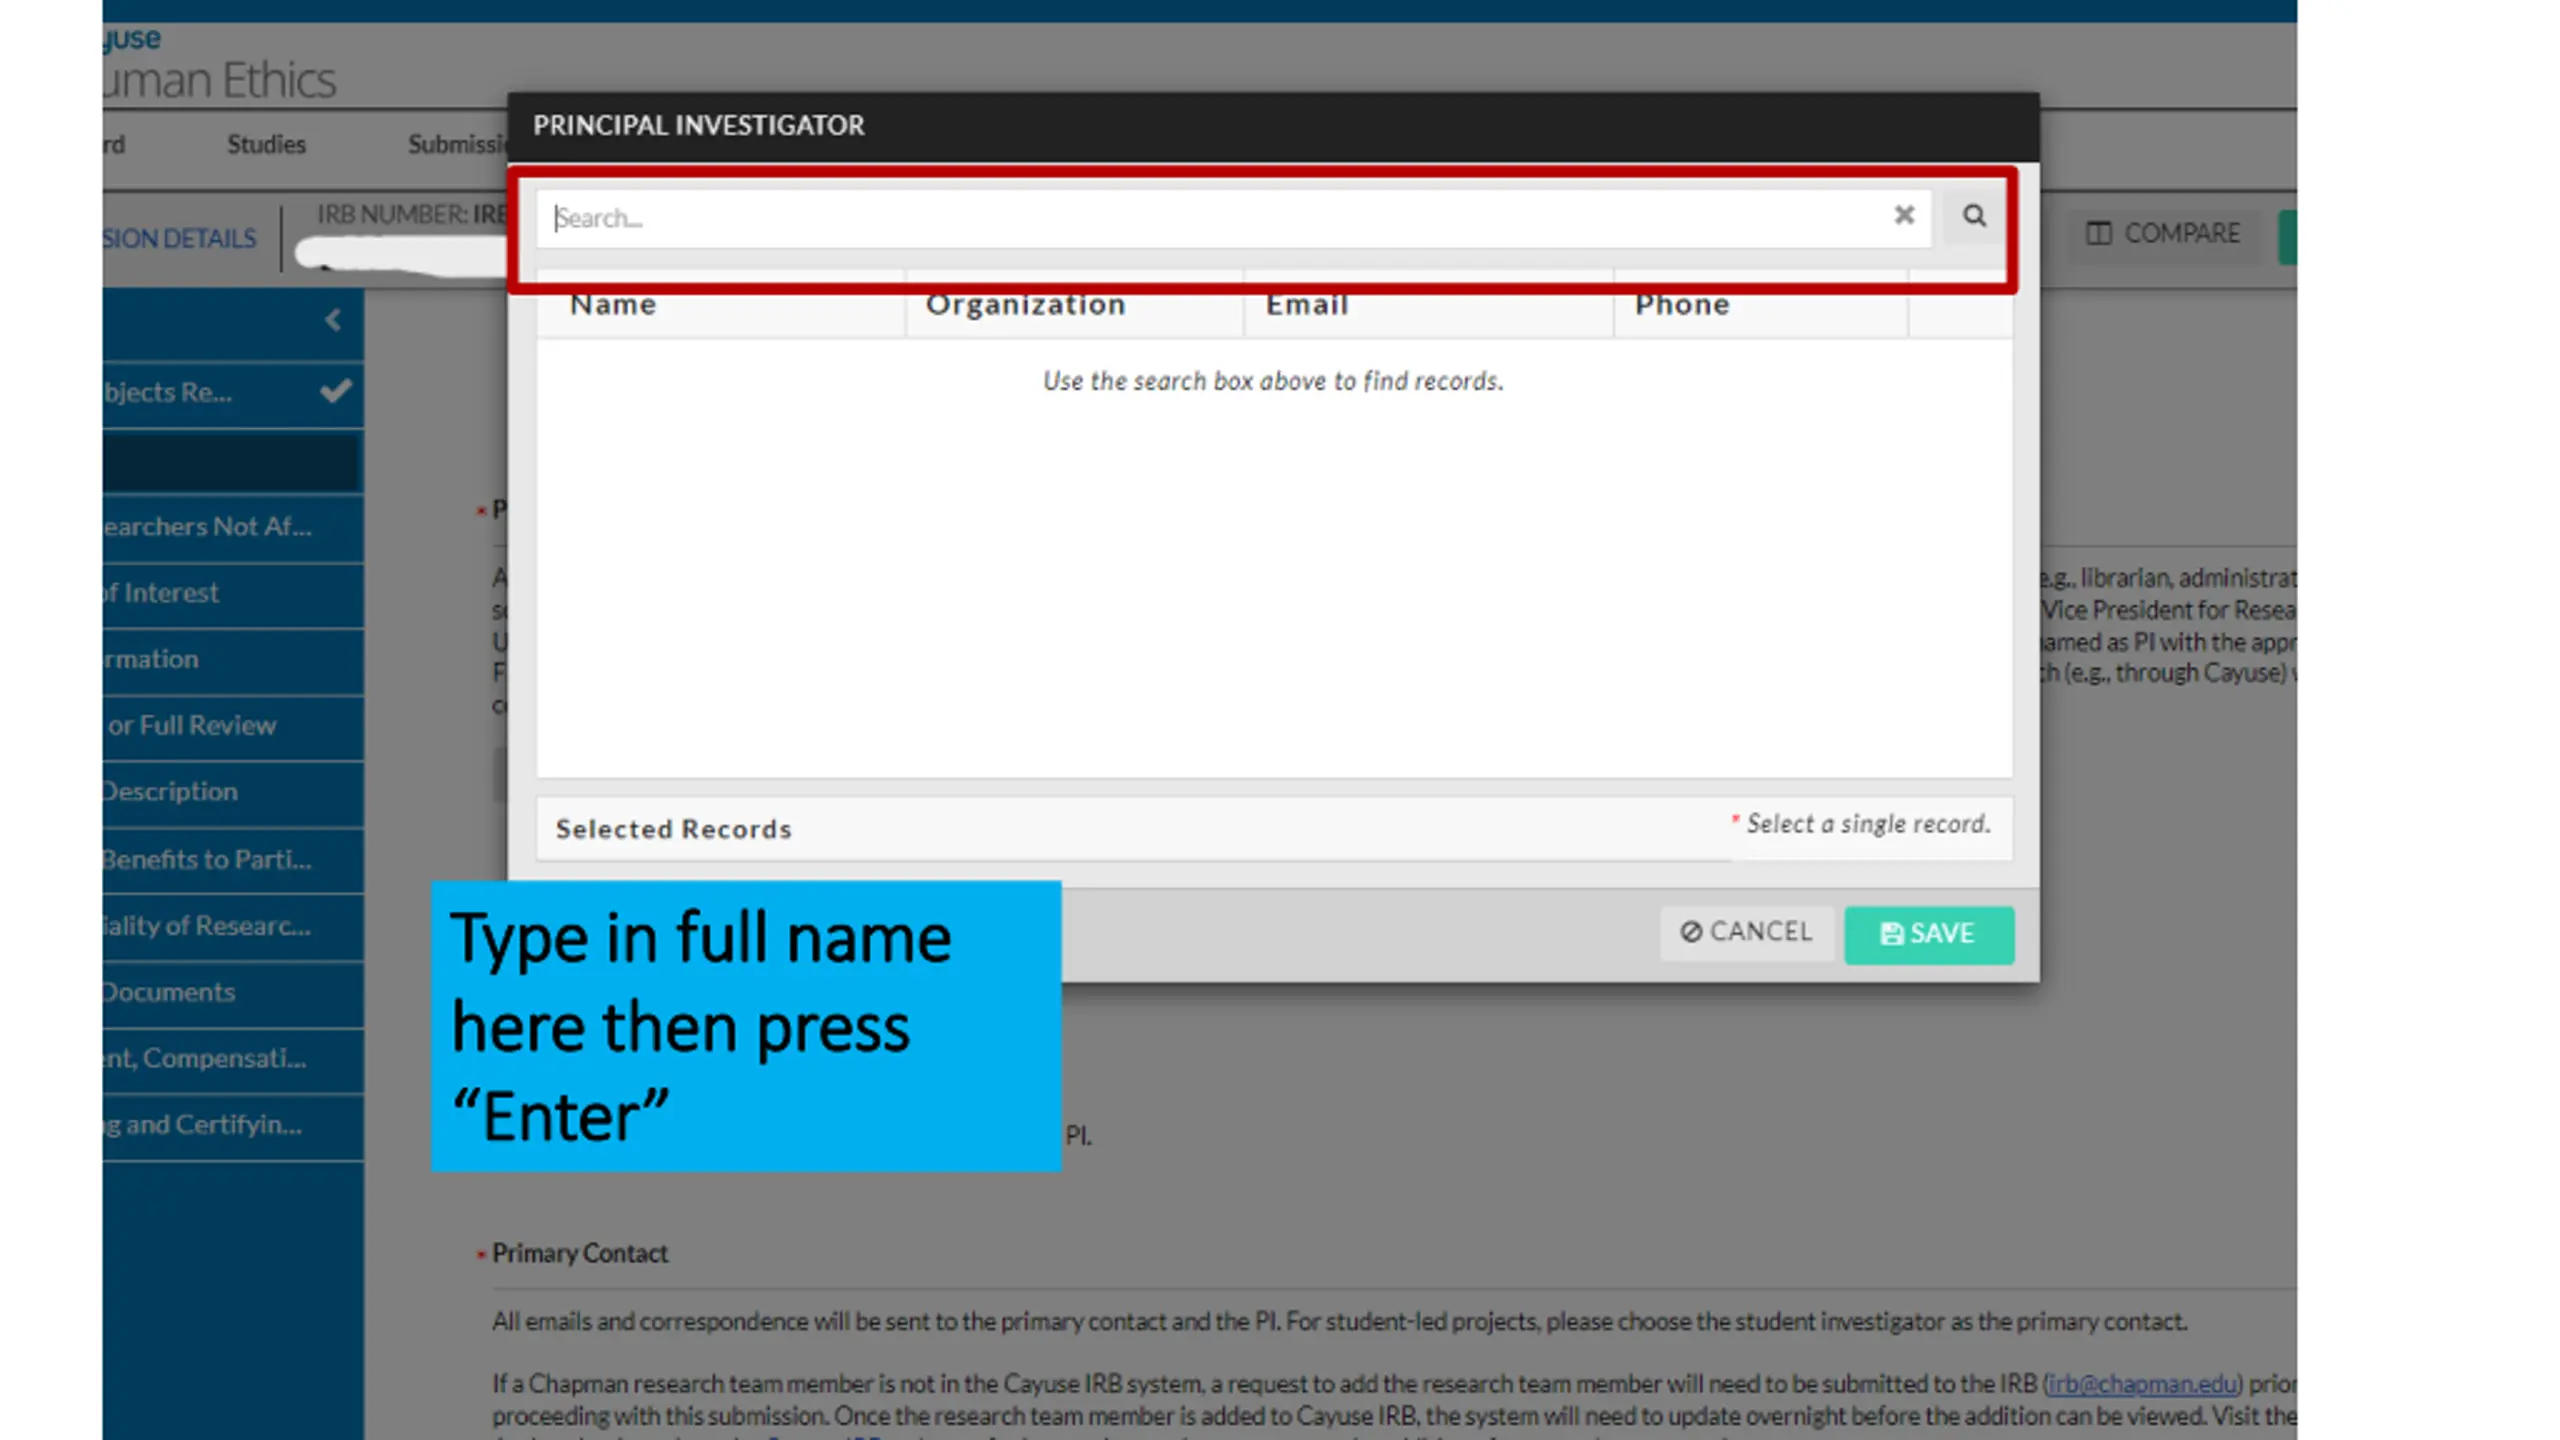Open the irb@chapman.edu email link
Screen dimensions: 2560x1440
coord(2142,1384)
